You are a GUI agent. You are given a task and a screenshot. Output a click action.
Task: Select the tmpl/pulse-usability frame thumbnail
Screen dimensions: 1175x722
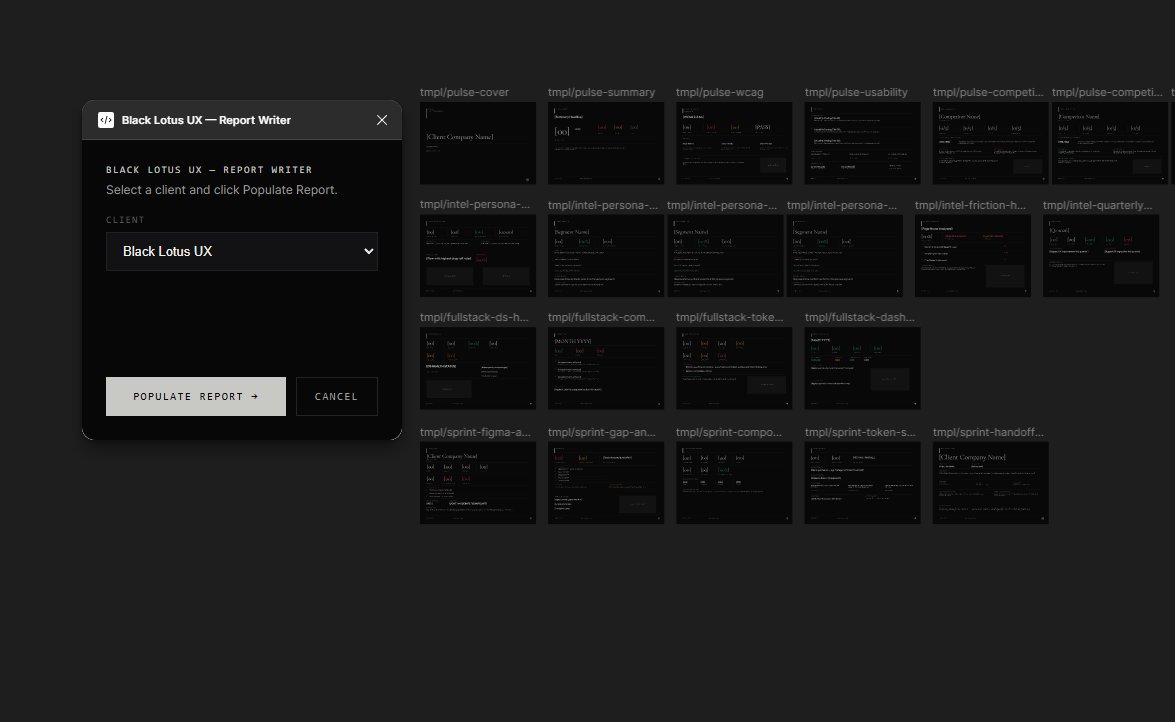861,142
